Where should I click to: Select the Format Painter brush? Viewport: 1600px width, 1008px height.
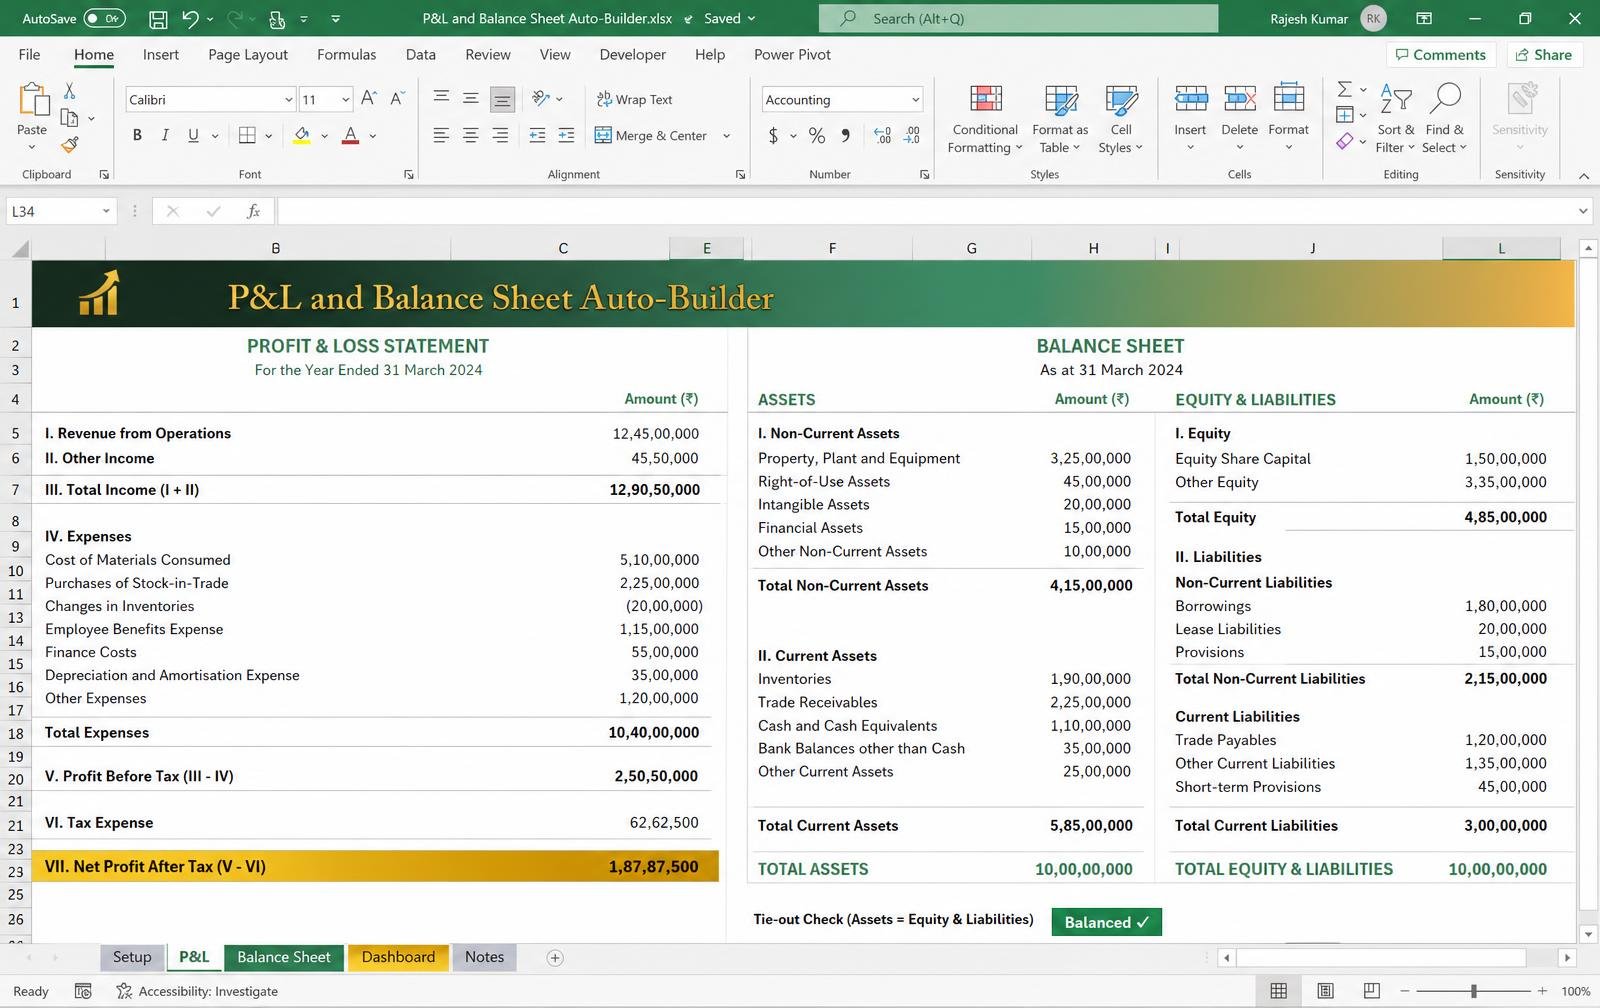tap(69, 145)
